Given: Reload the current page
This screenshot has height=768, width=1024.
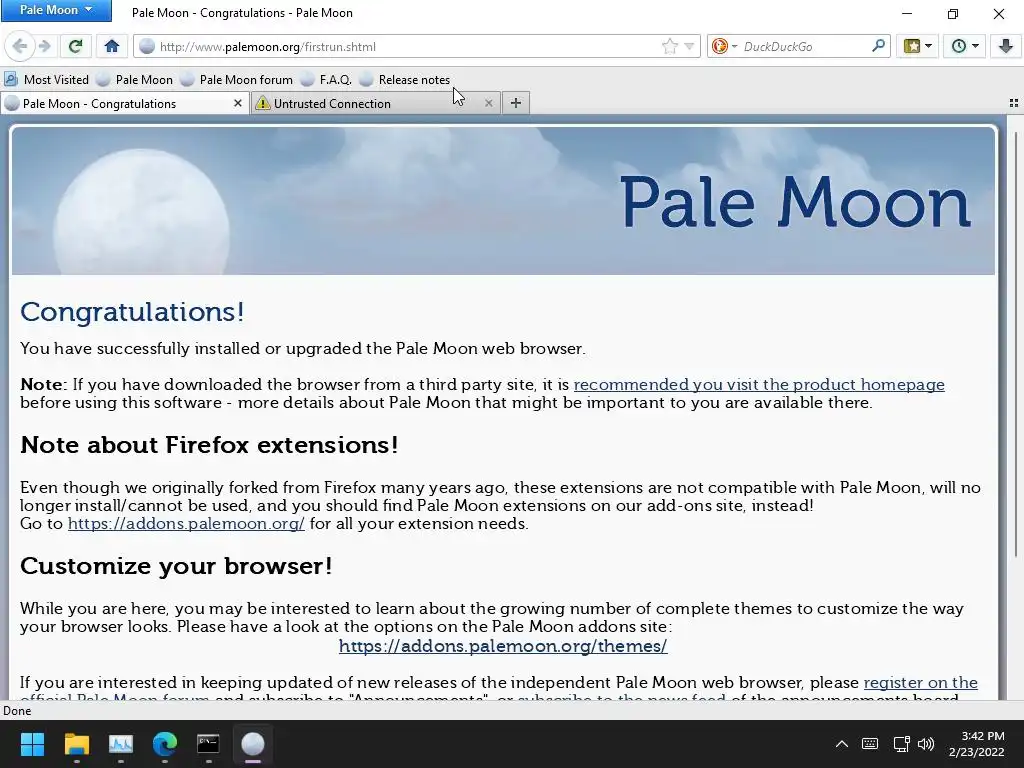Looking at the screenshot, I should (x=75, y=46).
